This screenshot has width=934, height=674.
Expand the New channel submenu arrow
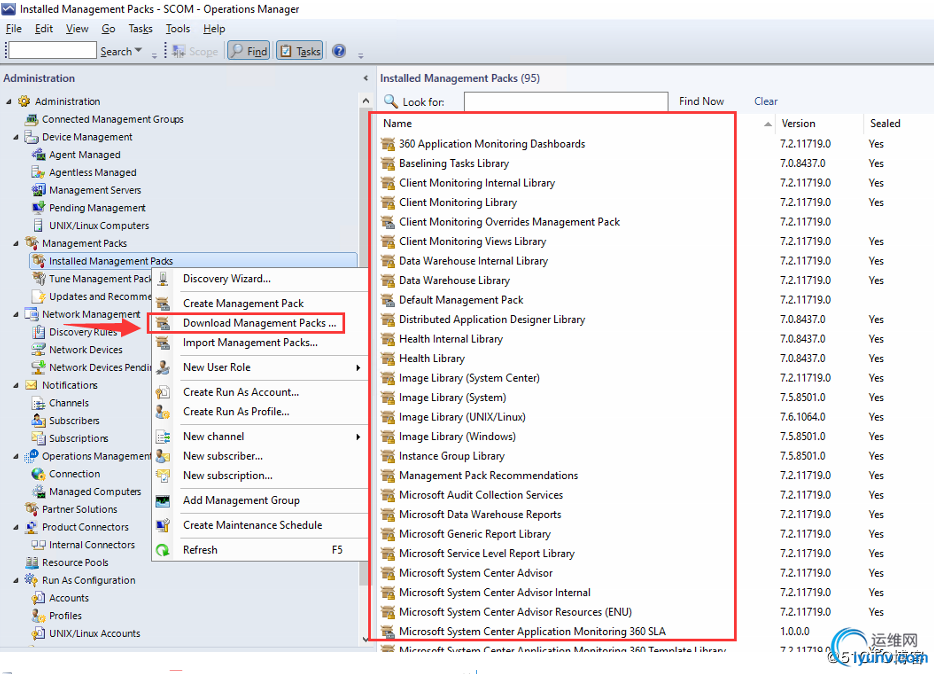(x=358, y=437)
